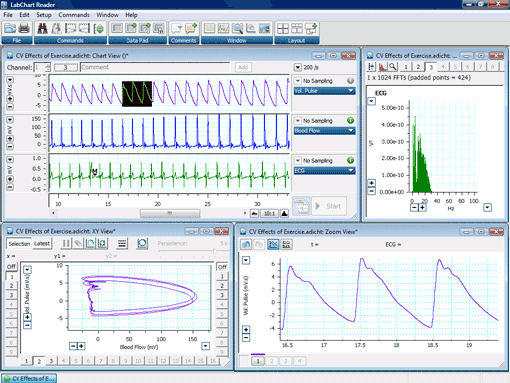Image resolution: width=510 pixels, height=383 pixels.
Task: Open the Blood Flow X-axis dropdown in XY View
Action: click(206, 346)
